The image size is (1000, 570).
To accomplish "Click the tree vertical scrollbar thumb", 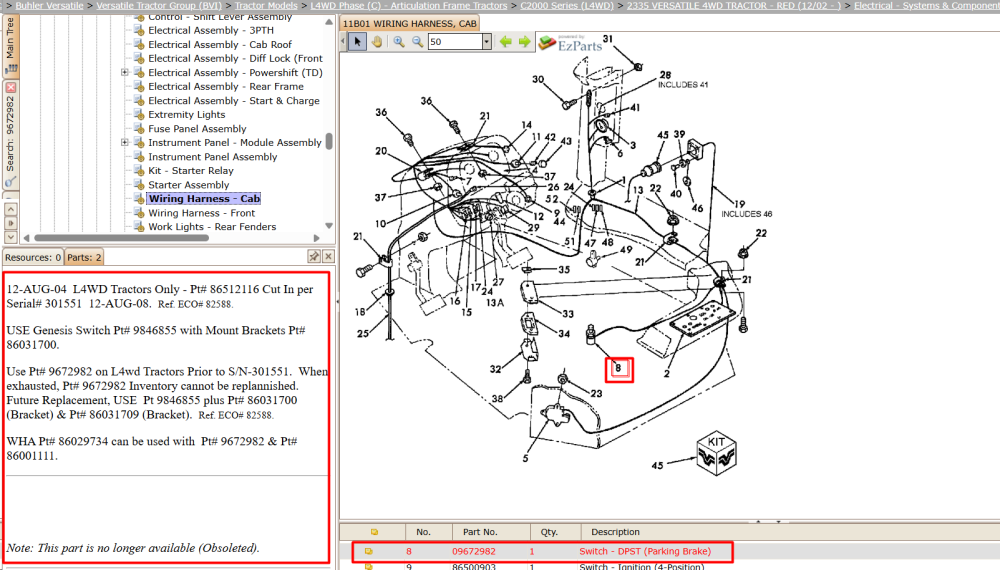I will [x=329, y=141].
